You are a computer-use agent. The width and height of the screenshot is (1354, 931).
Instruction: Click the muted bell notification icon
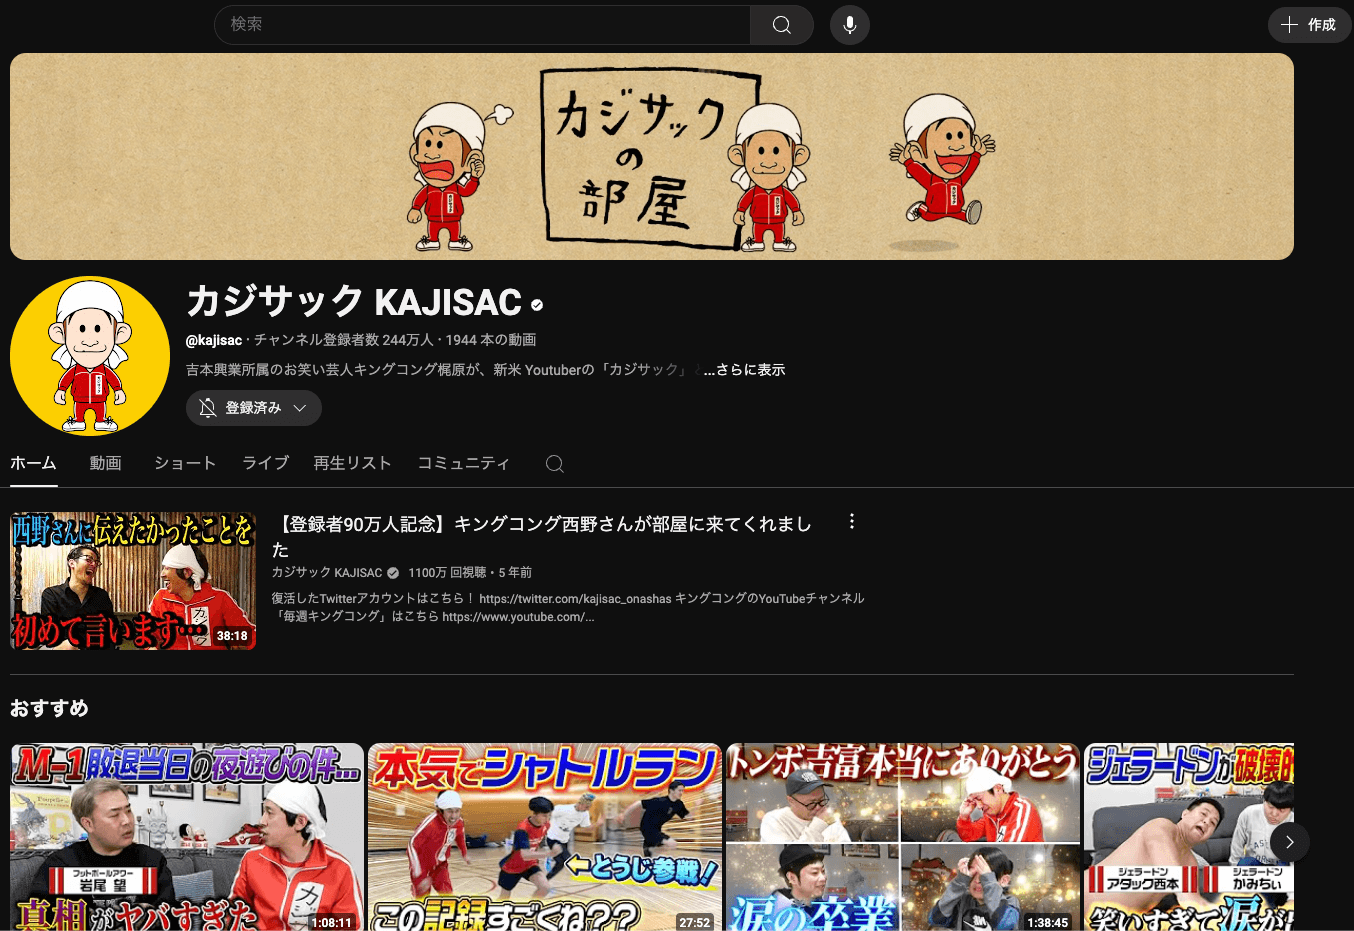click(x=208, y=408)
